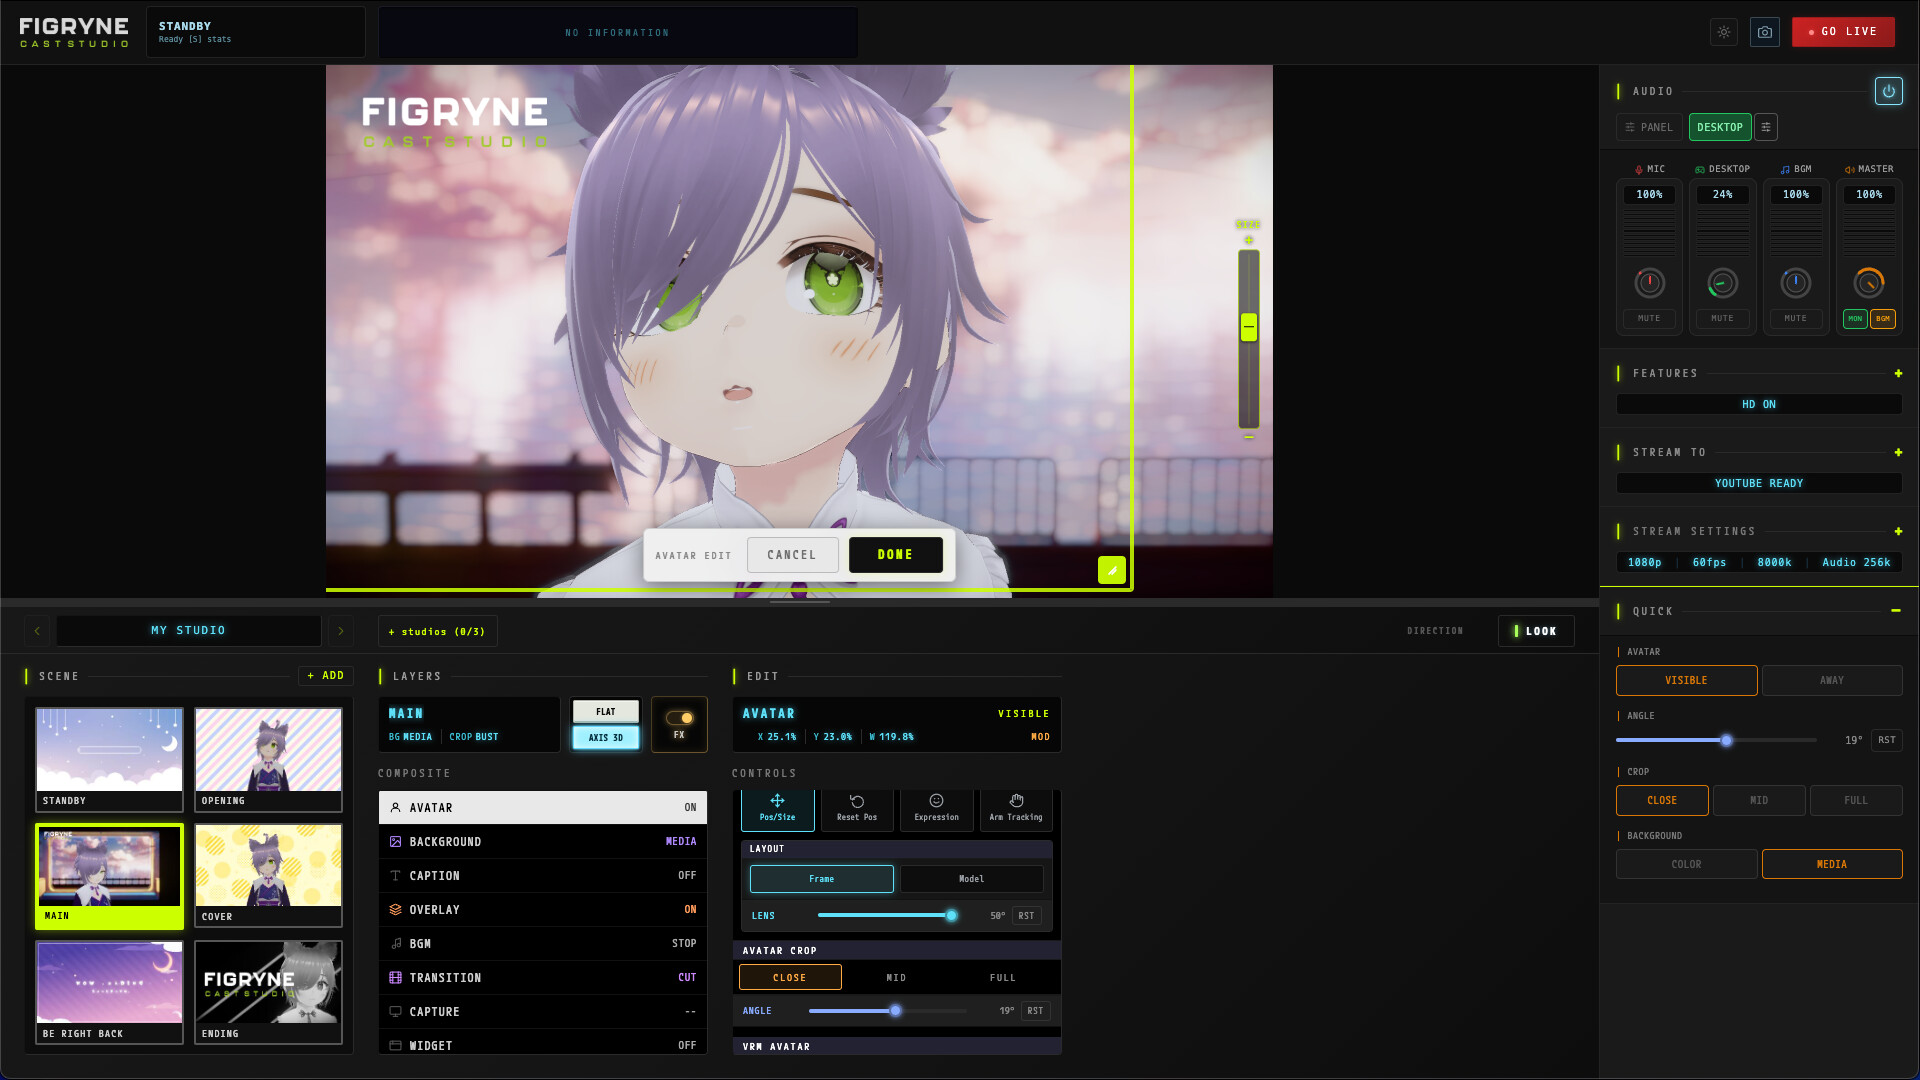The width and height of the screenshot is (1920, 1080).
Task: Click the Reset Pos control
Action: [857, 809]
